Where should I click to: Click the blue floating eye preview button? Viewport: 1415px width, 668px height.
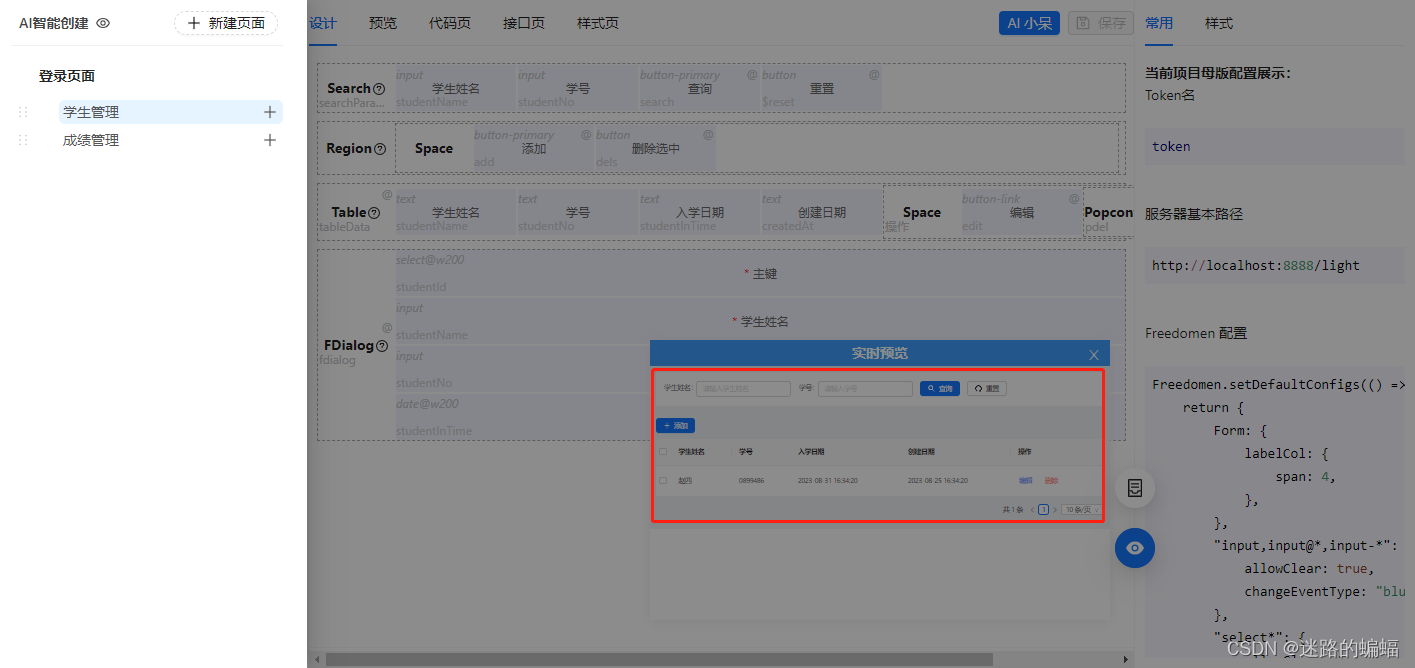[1135, 548]
